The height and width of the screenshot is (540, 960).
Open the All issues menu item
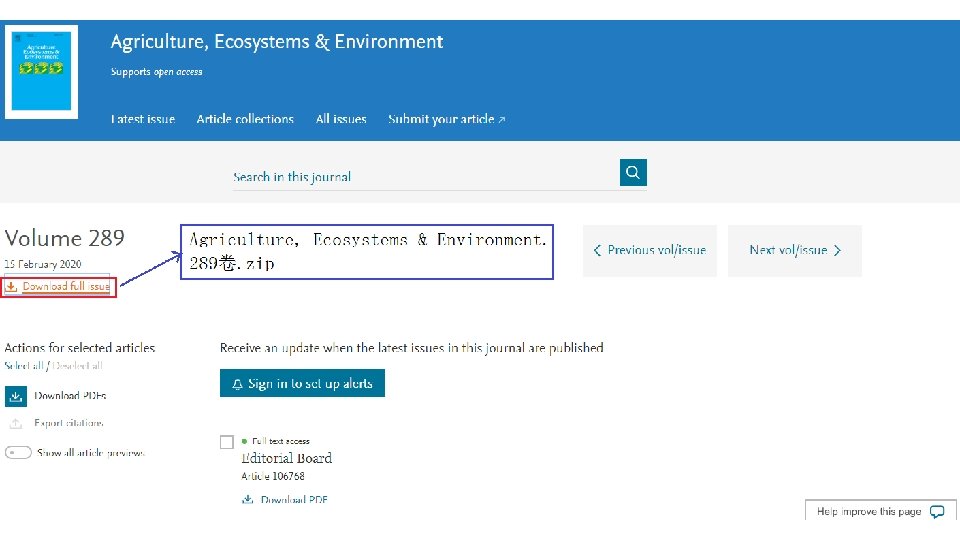coord(341,119)
